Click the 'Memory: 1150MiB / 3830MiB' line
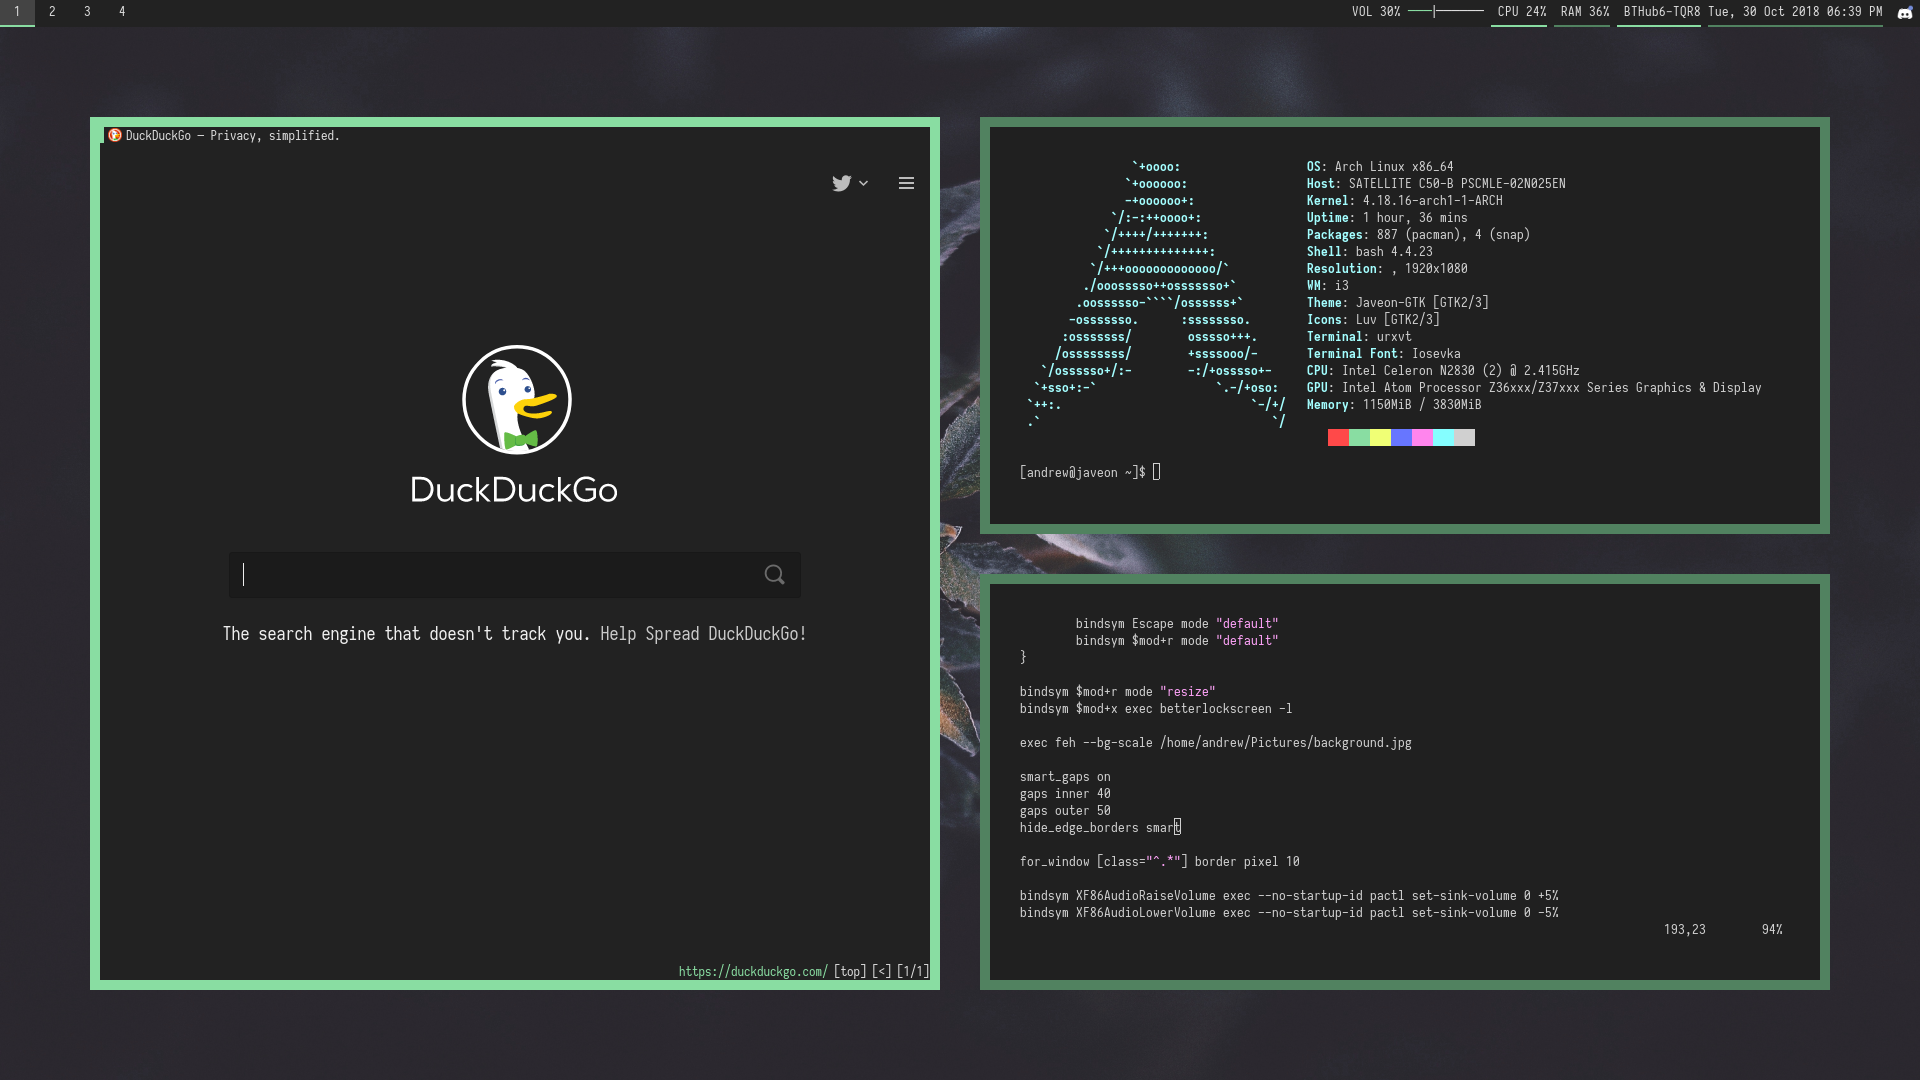The width and height of the screenshot is (1920, 1080). [1394, 405]
